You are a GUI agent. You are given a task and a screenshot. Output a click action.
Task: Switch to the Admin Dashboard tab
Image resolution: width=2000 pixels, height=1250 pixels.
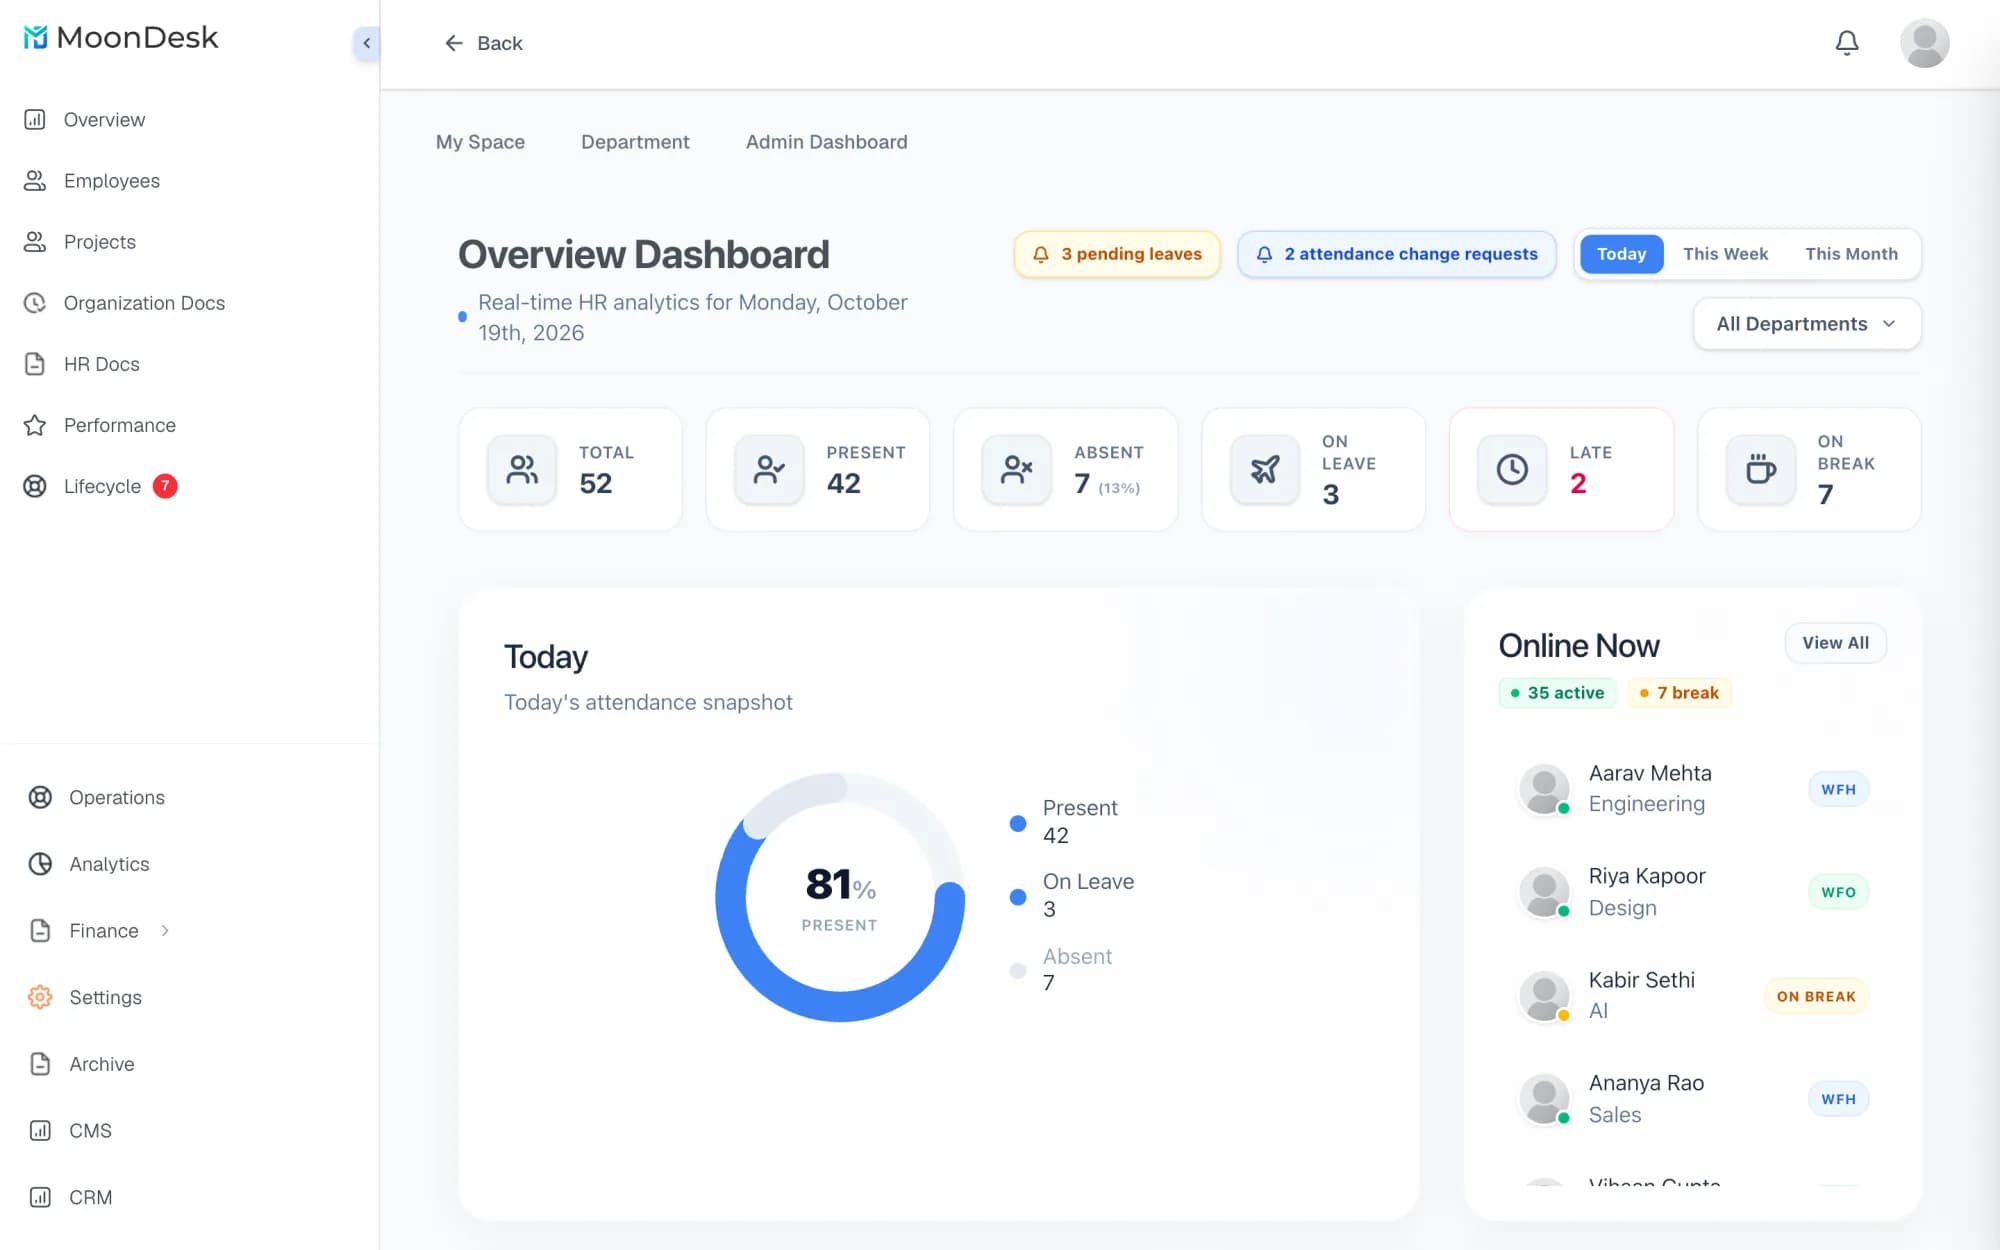(827, 142)
